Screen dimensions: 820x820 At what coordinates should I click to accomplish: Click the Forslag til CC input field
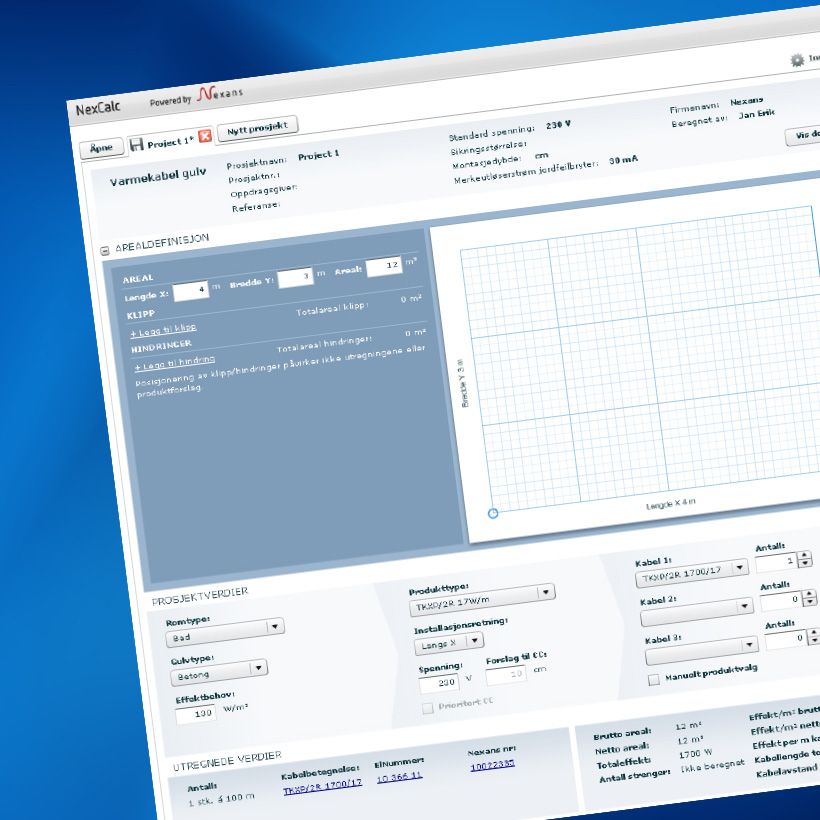[x=506, y=675]
